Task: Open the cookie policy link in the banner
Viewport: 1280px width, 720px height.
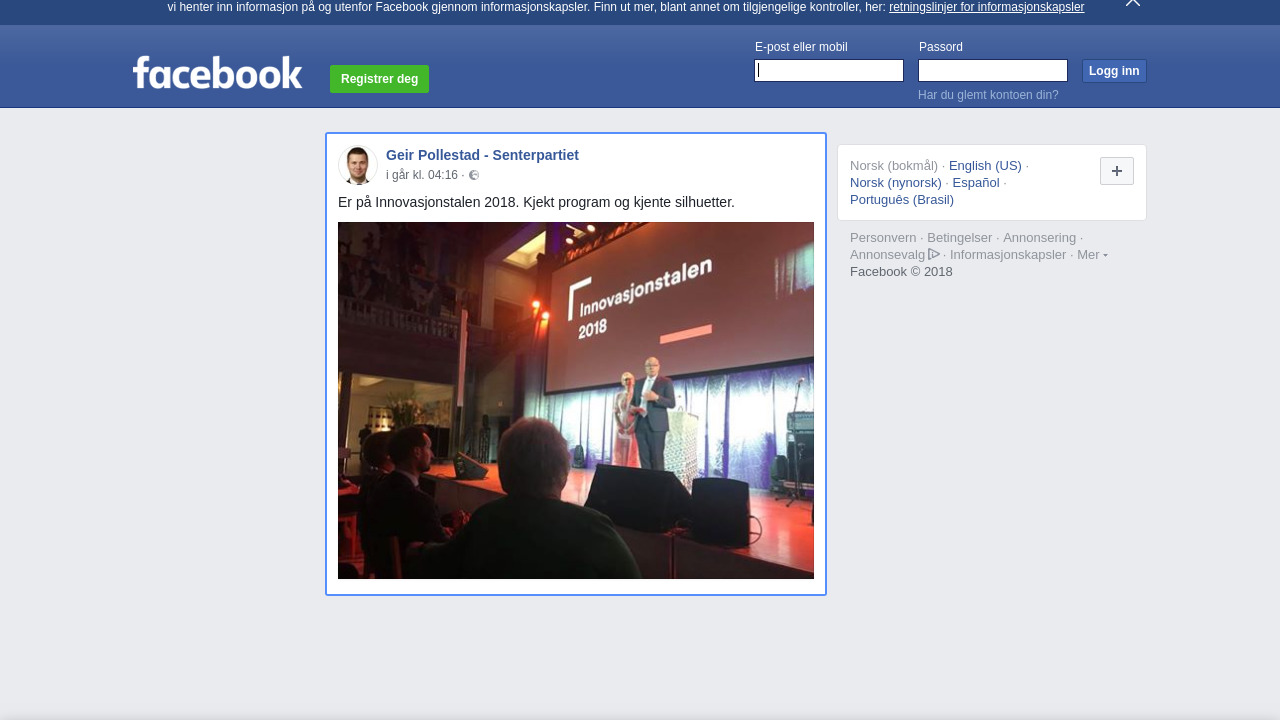Action: 986,7
